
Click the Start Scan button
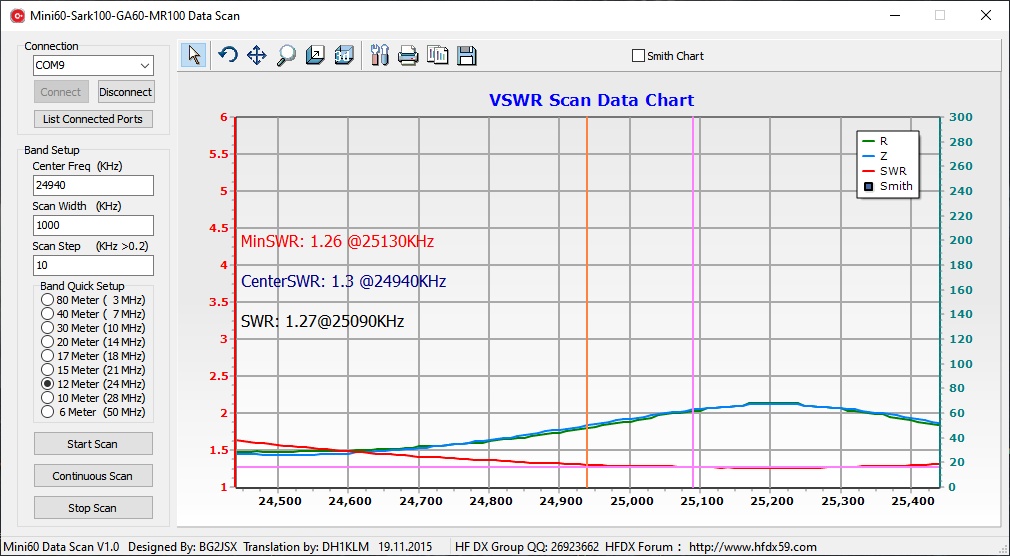pos(93,444)
